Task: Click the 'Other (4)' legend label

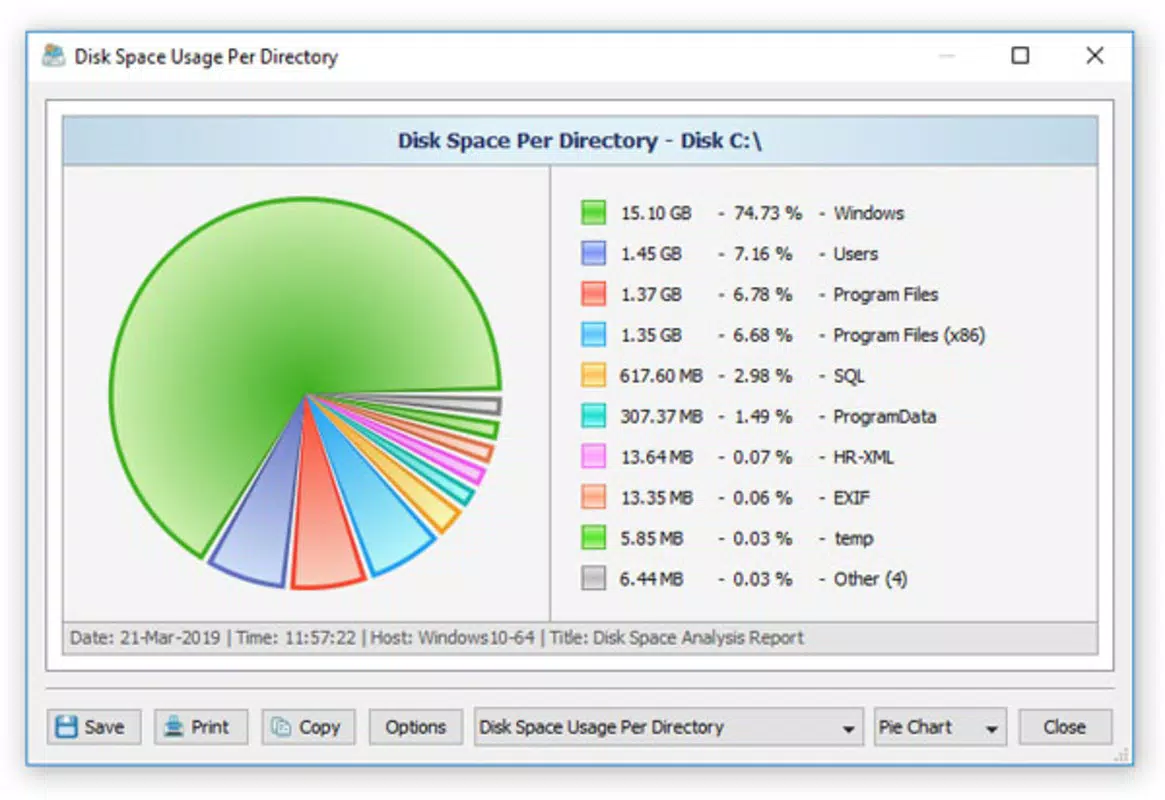Action: [870, 579]
